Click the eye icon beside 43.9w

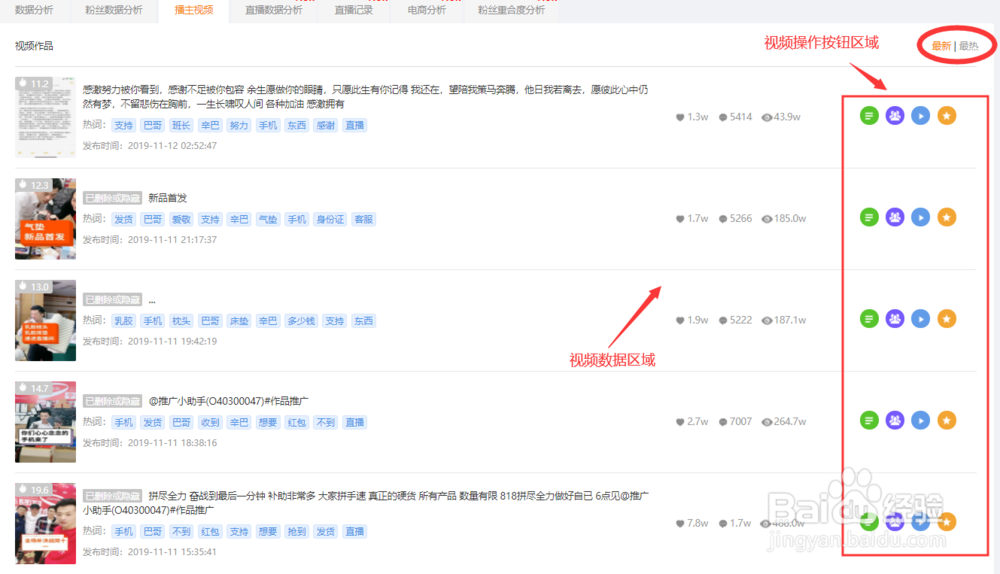pyautogui.click(x=767, y=117)
